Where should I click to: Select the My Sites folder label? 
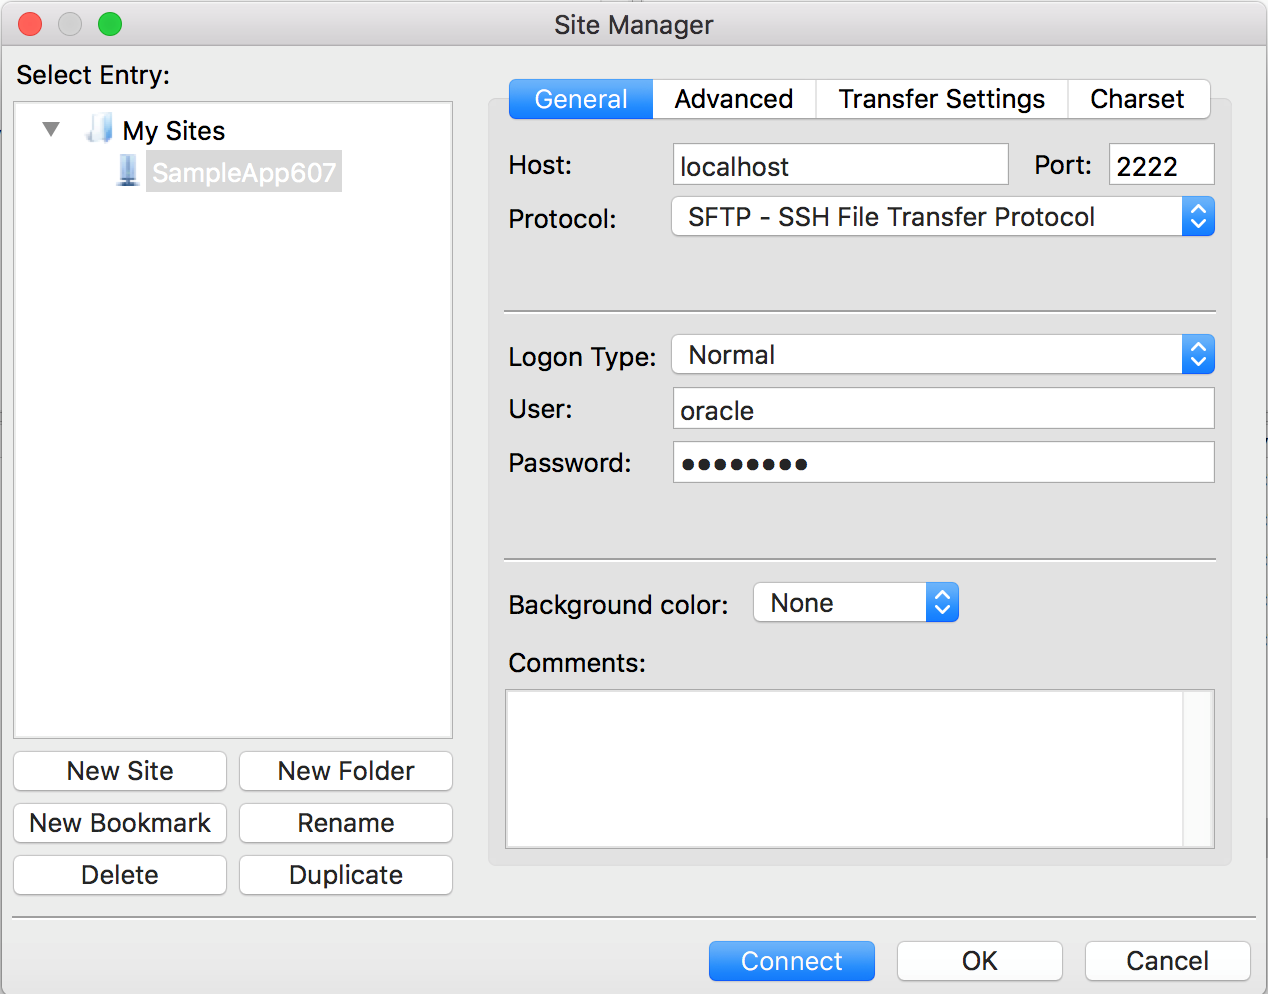click(174, 131)
